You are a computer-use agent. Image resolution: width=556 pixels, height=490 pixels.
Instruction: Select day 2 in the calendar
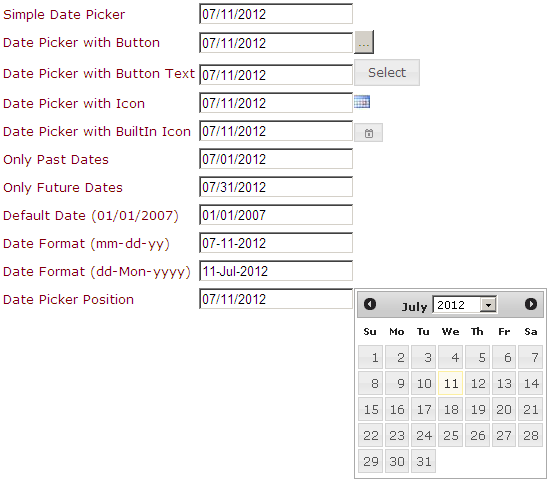[397, 357]
